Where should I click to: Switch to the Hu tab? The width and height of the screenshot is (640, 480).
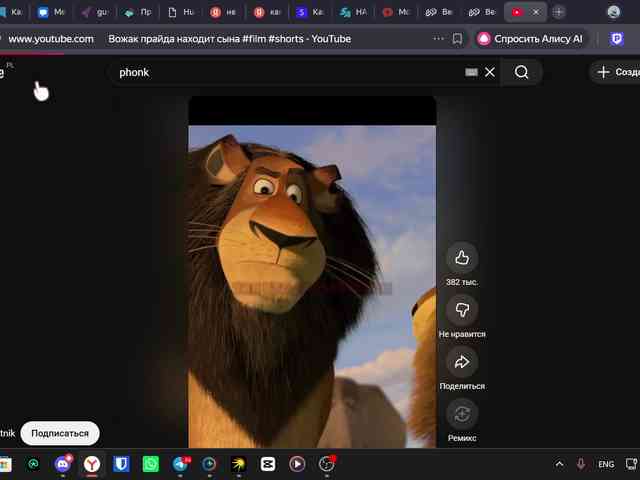coord(181,12)
